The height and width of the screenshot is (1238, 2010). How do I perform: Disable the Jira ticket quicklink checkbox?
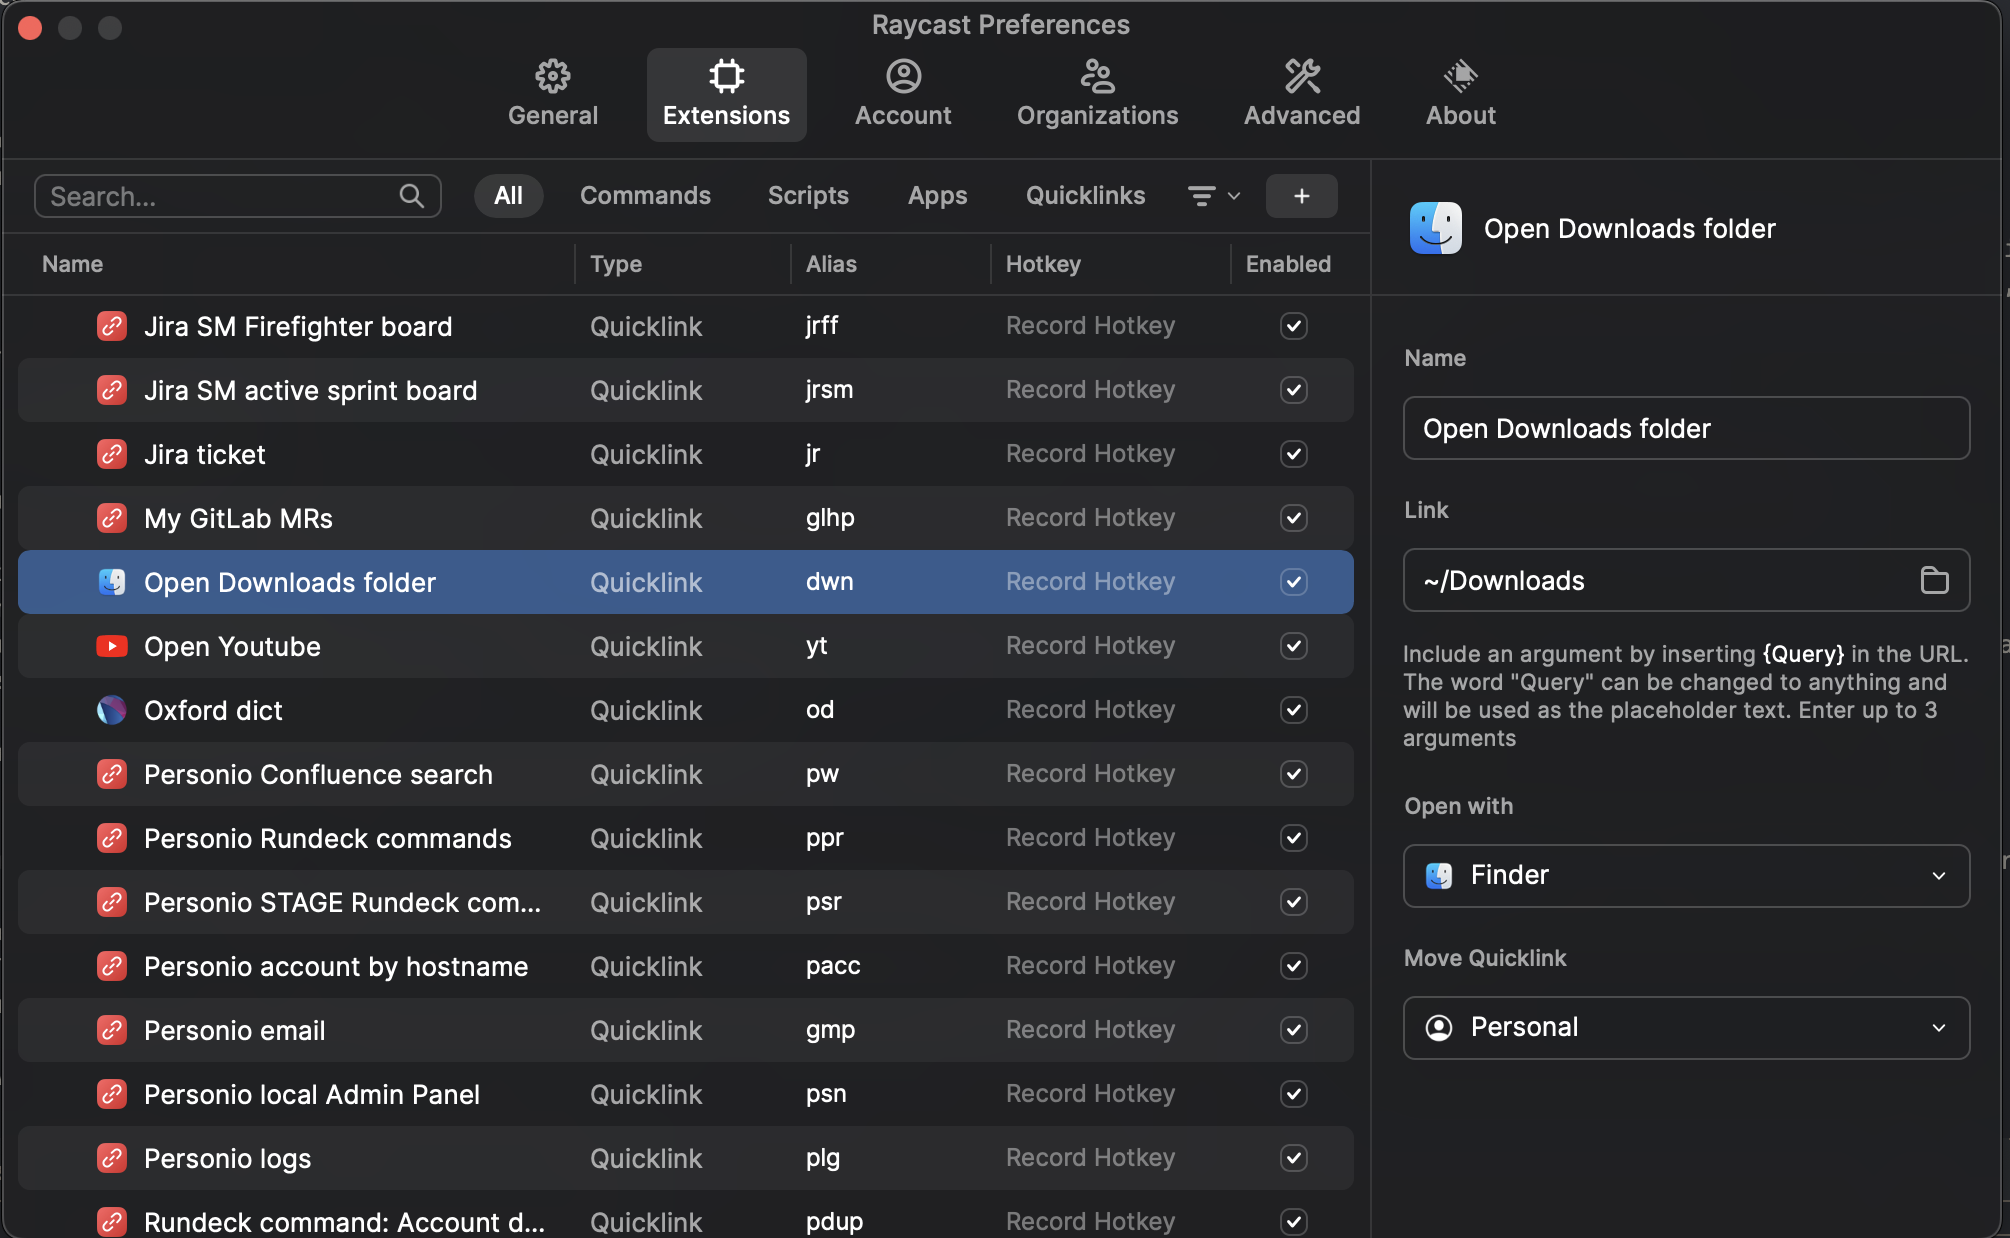pyautogui.click(x=1293, y=454)
